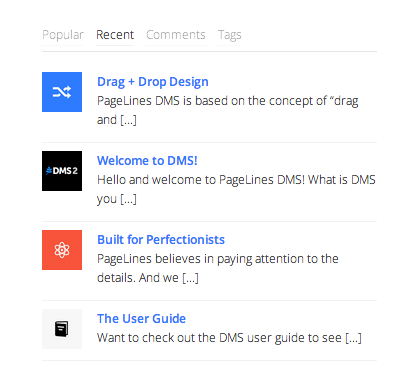Open the Built for Perfectionists post

coord(161,240)
